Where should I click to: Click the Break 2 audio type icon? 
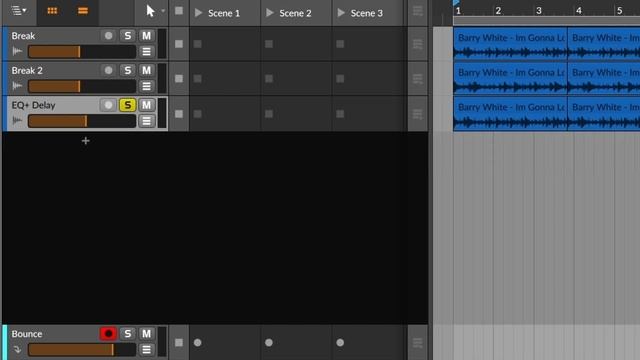tap(17, 86)
